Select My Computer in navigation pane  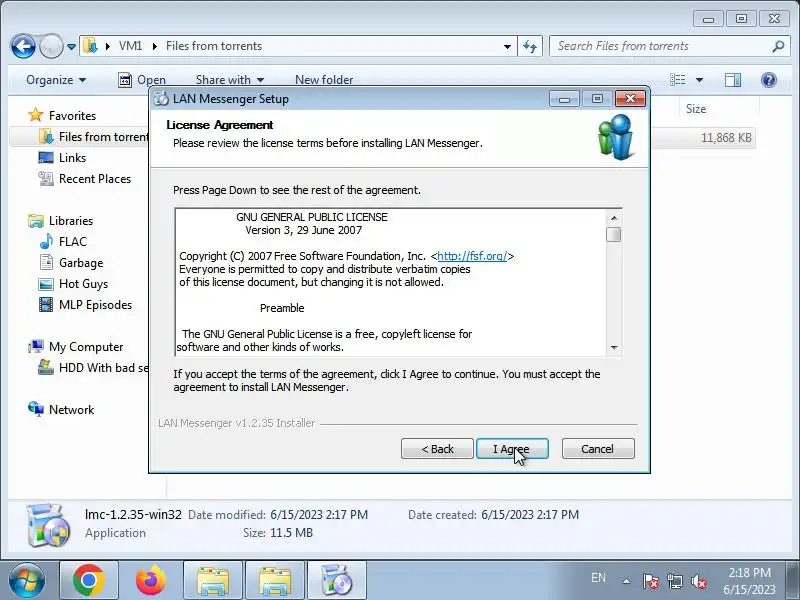[86, 346]
